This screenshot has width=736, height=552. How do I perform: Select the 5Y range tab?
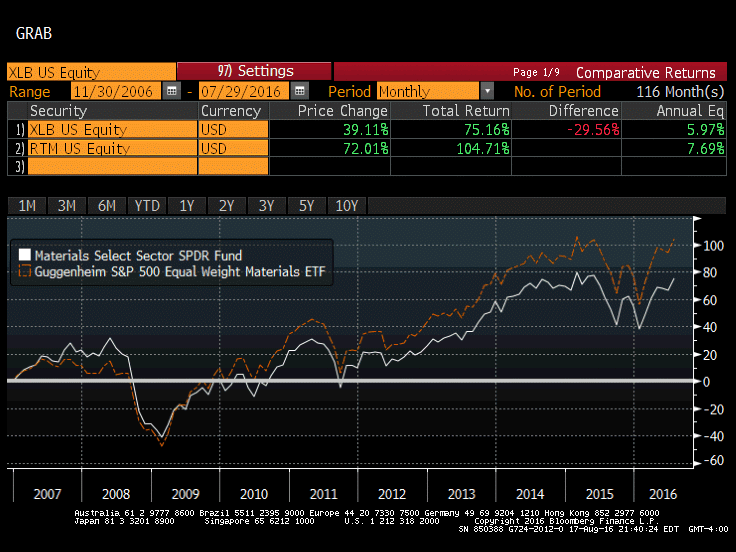pyautogui.click(x=307, y=206)
